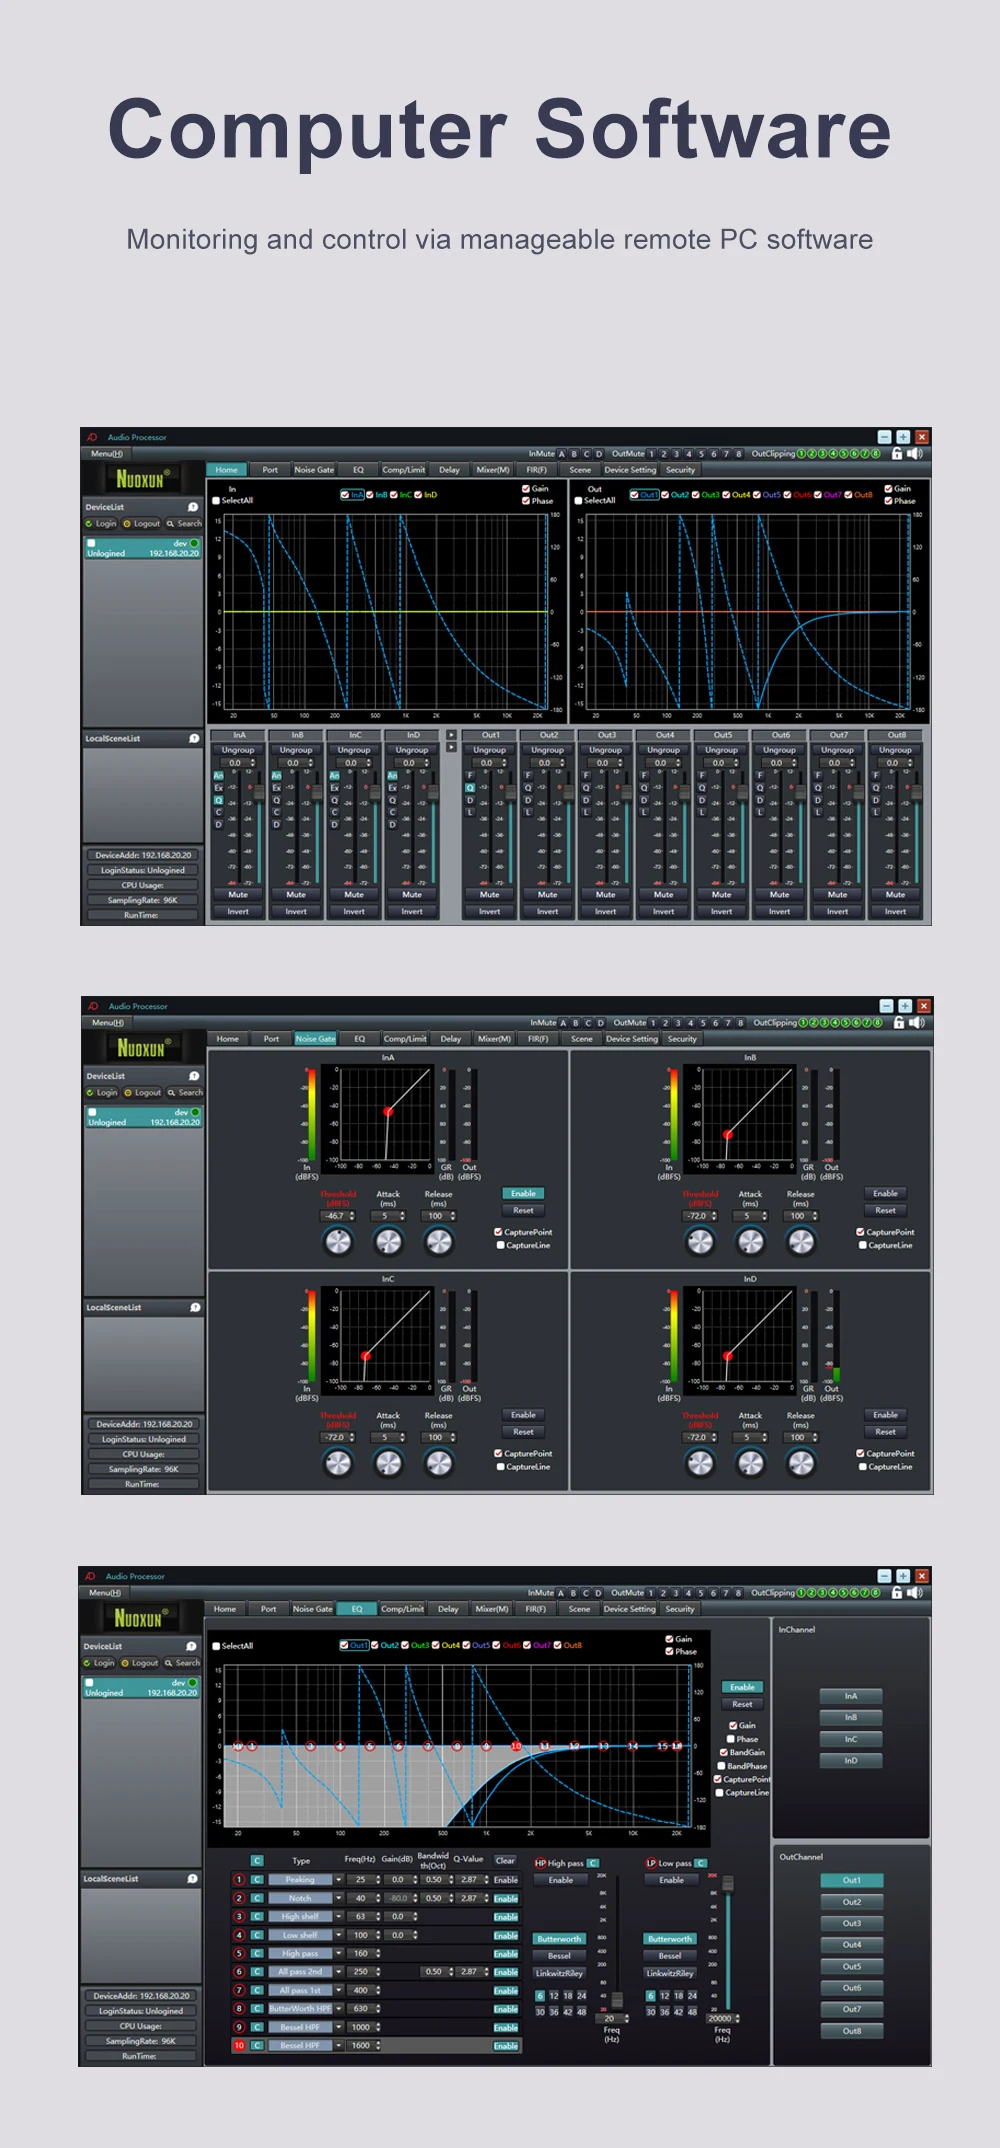Click the Low pass frequency slider
This screenshot has width=1000, height=2148.
(728, 1884)
